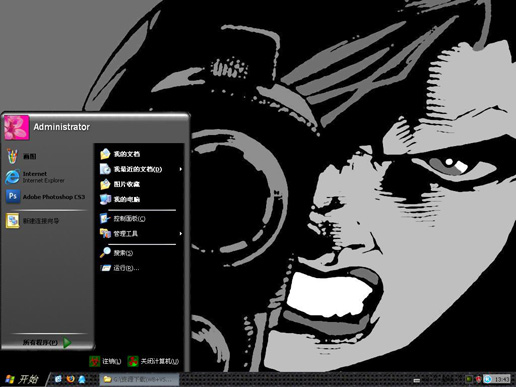
Task: Expand 管理工具 (Administrative Tools) submenu arrow
Action: pos(180,234)
